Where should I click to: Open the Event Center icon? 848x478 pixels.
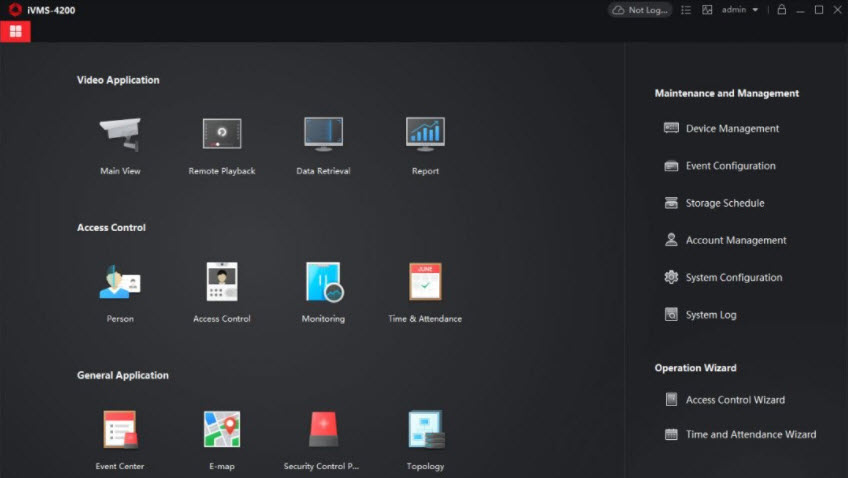(120, 429)
